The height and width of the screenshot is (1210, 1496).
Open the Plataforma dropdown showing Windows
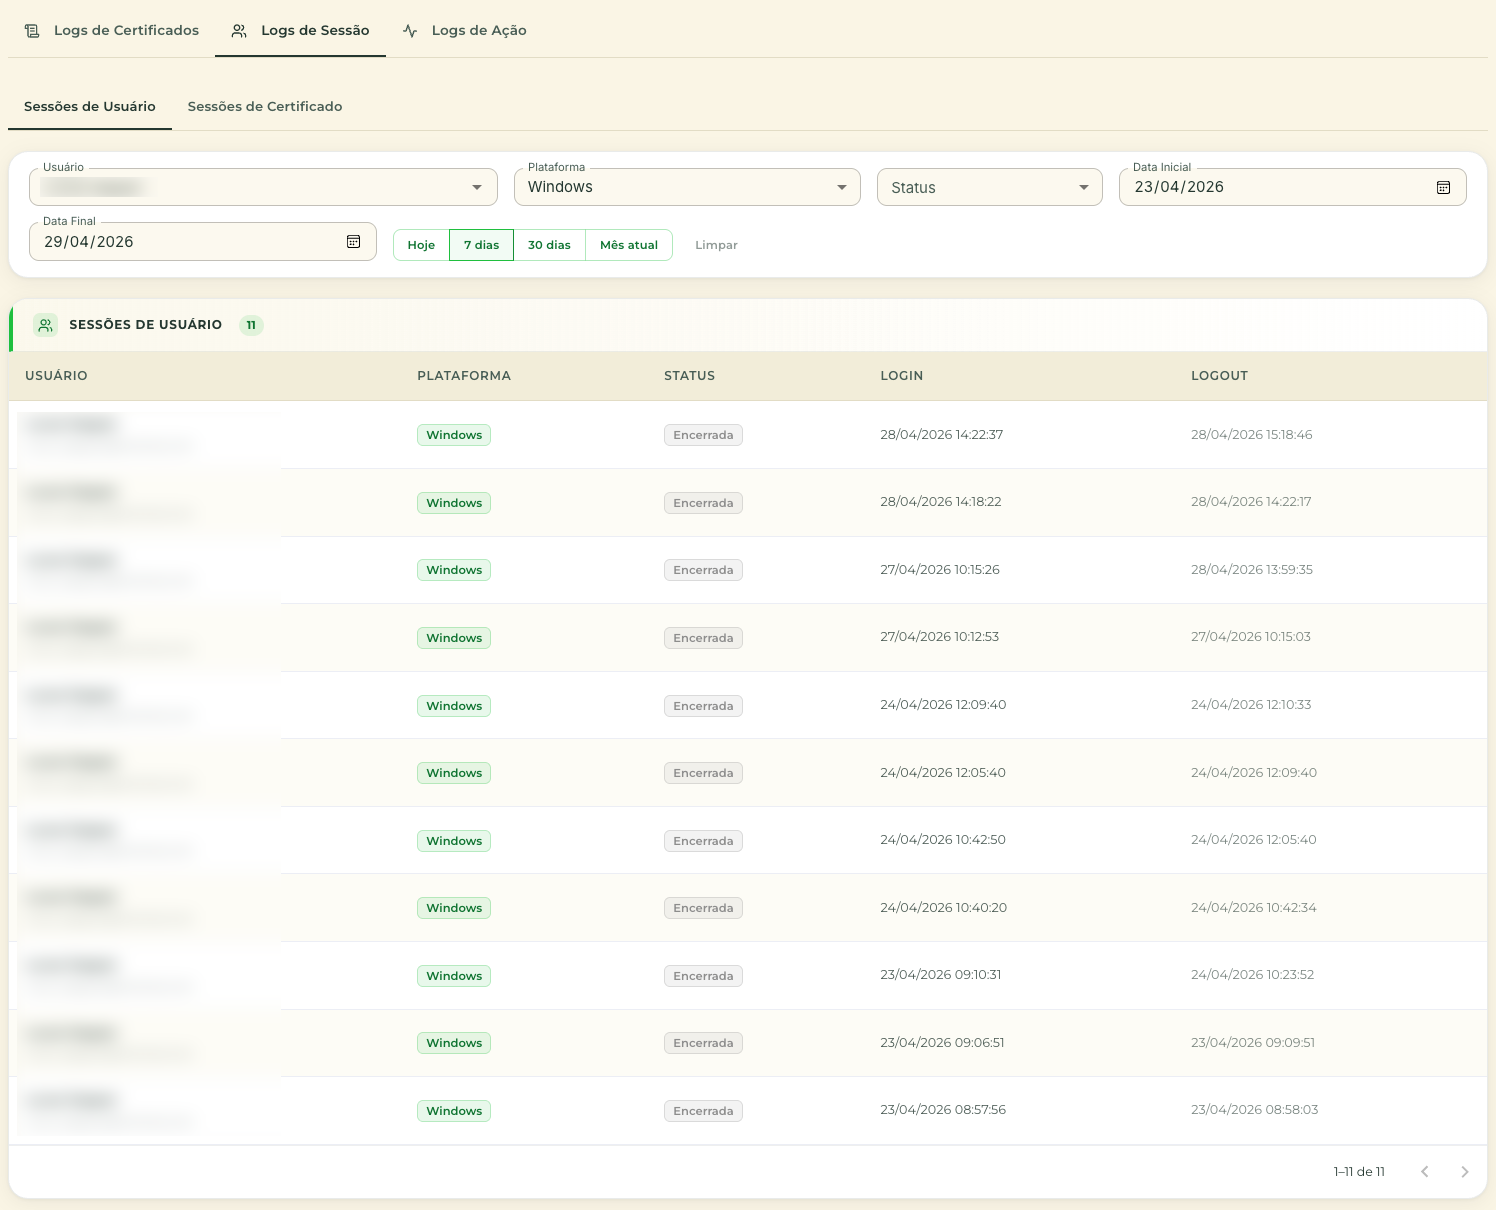687,188
